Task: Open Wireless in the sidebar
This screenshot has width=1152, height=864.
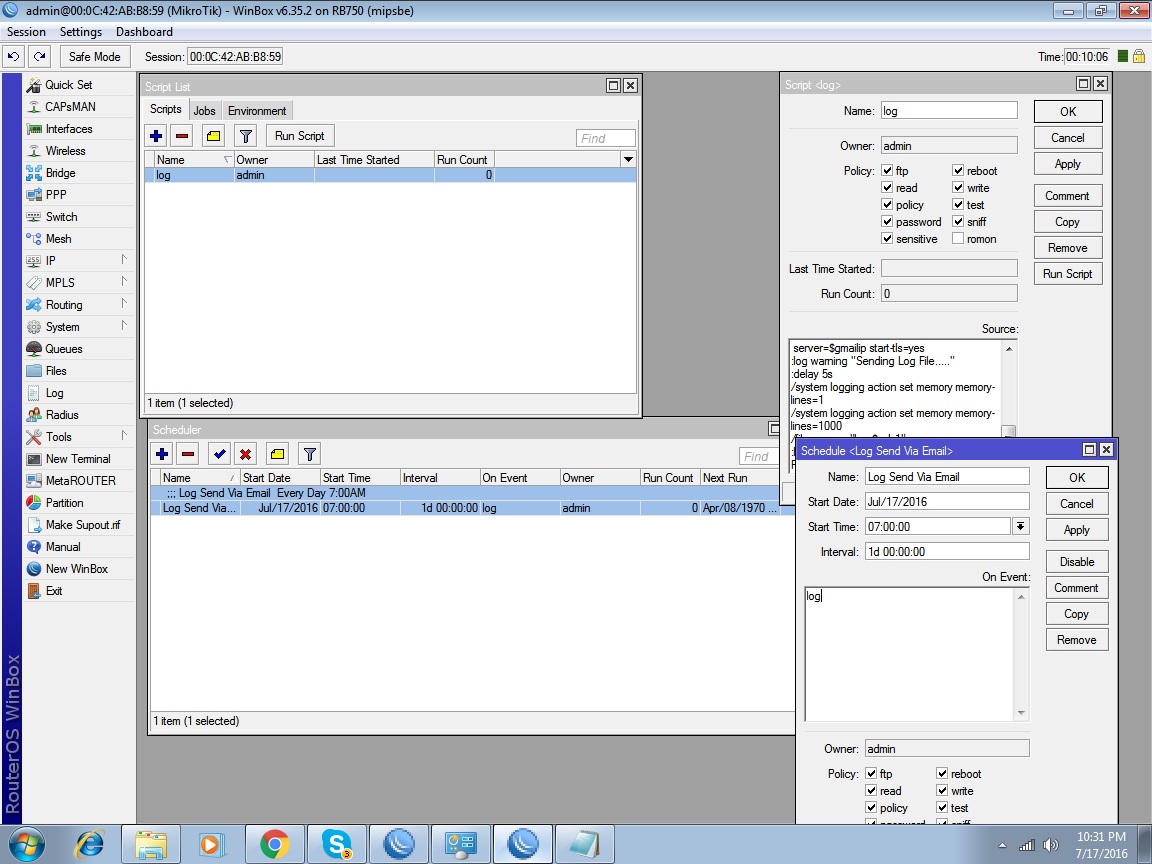Action: 65,151
